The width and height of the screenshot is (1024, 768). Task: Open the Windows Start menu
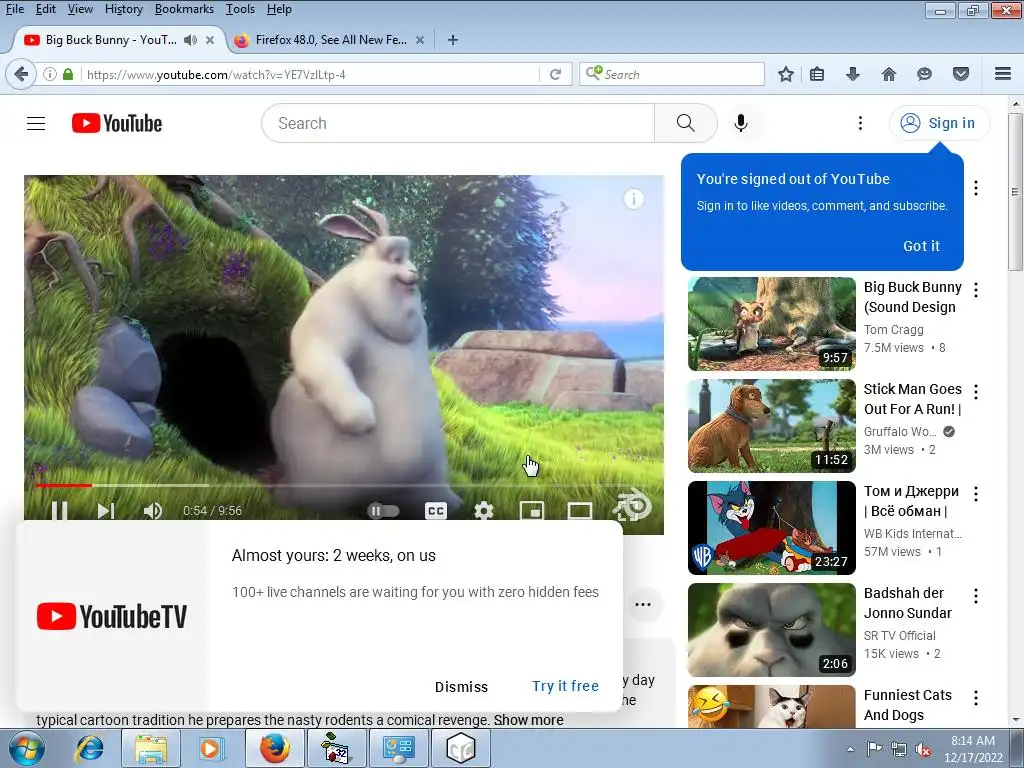[x=26, y=748]
